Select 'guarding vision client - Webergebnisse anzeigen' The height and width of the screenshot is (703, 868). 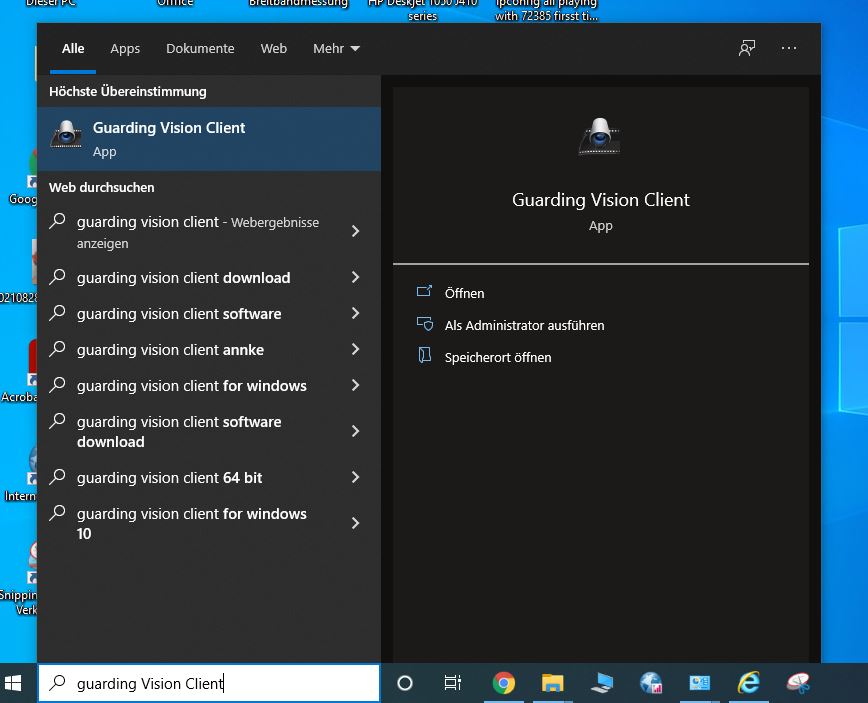coord(209,232)
